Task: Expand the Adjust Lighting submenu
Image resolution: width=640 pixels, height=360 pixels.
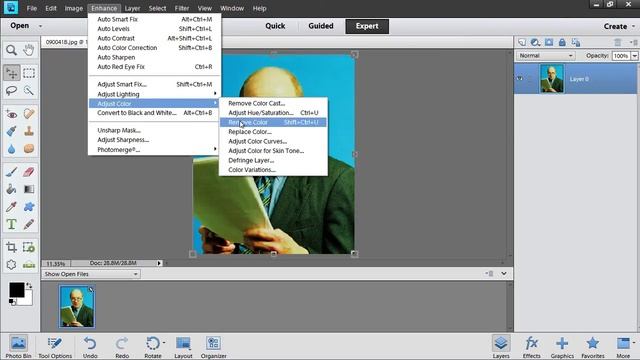Action: click(154, 94)
